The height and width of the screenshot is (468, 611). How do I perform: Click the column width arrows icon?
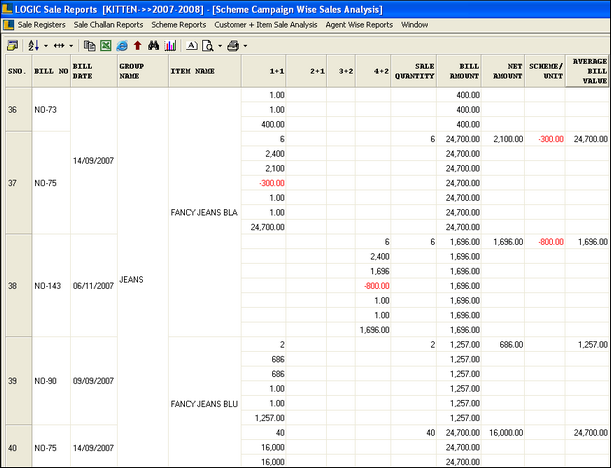point(59,46)
